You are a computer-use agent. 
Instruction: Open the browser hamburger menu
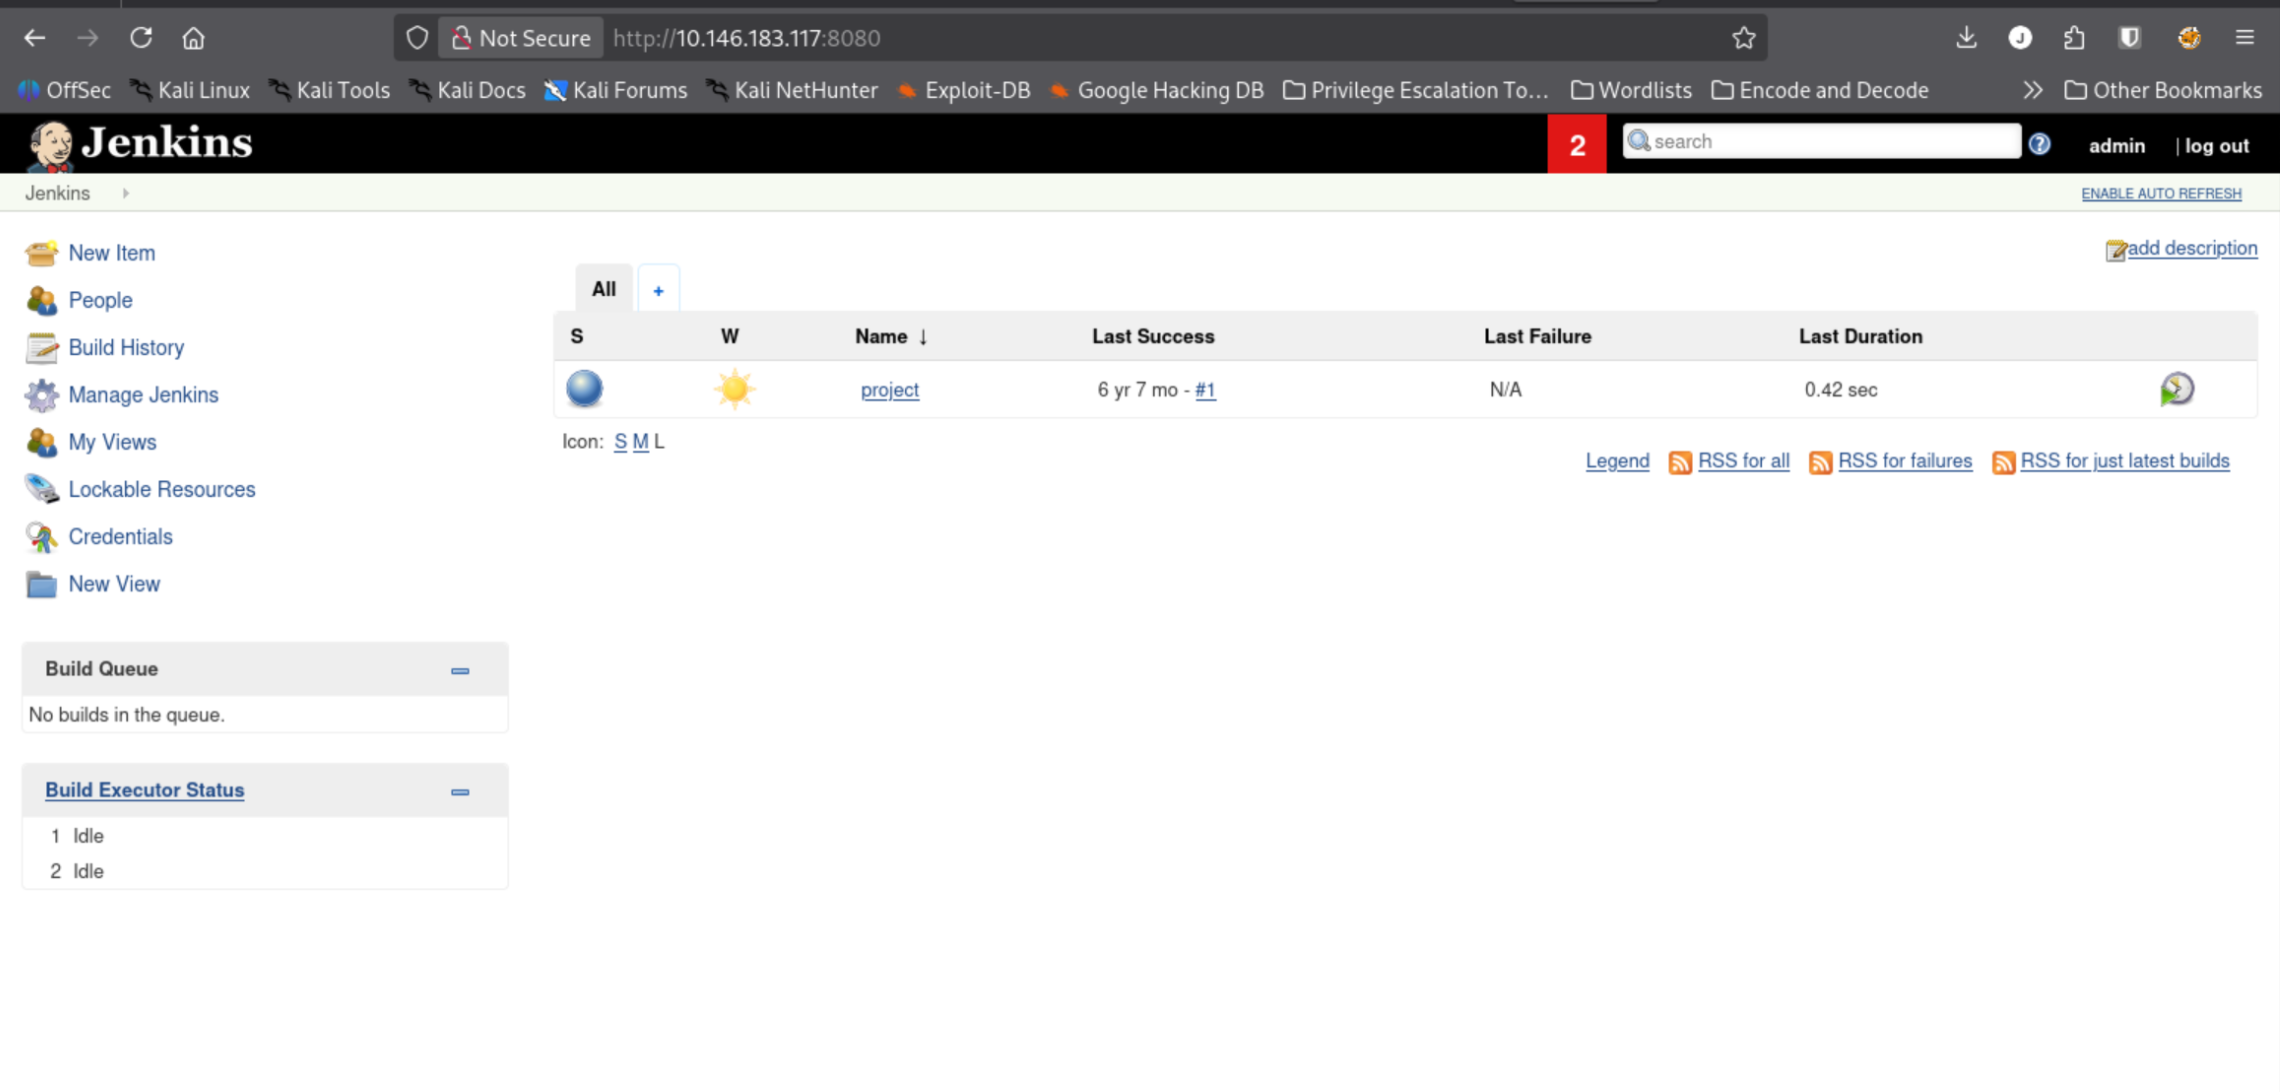click(2244, 38)
